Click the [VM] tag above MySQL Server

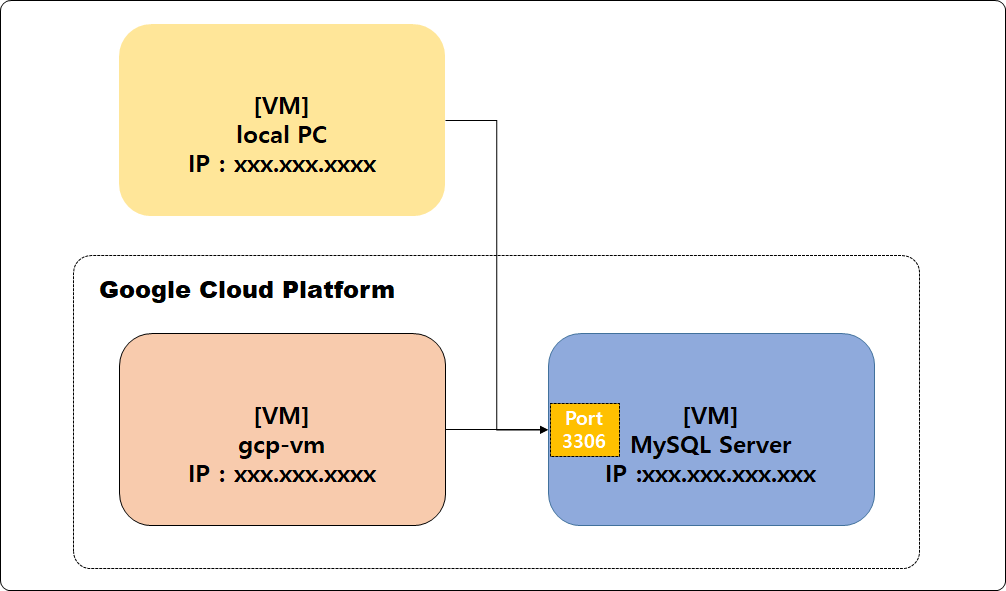(x=710, y=416)
